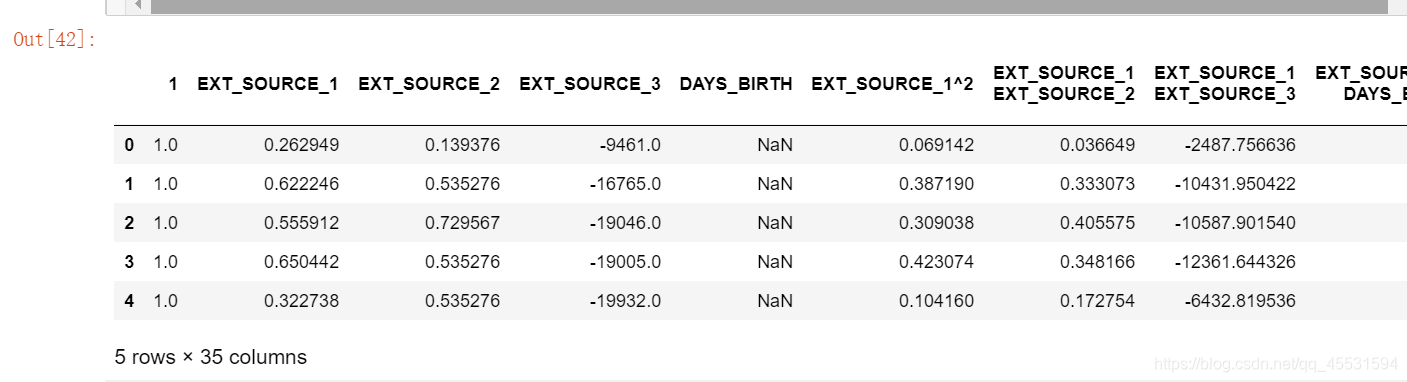
Task: Select the EXT_SOURCE_3 column header
Action: click(590, 84)
